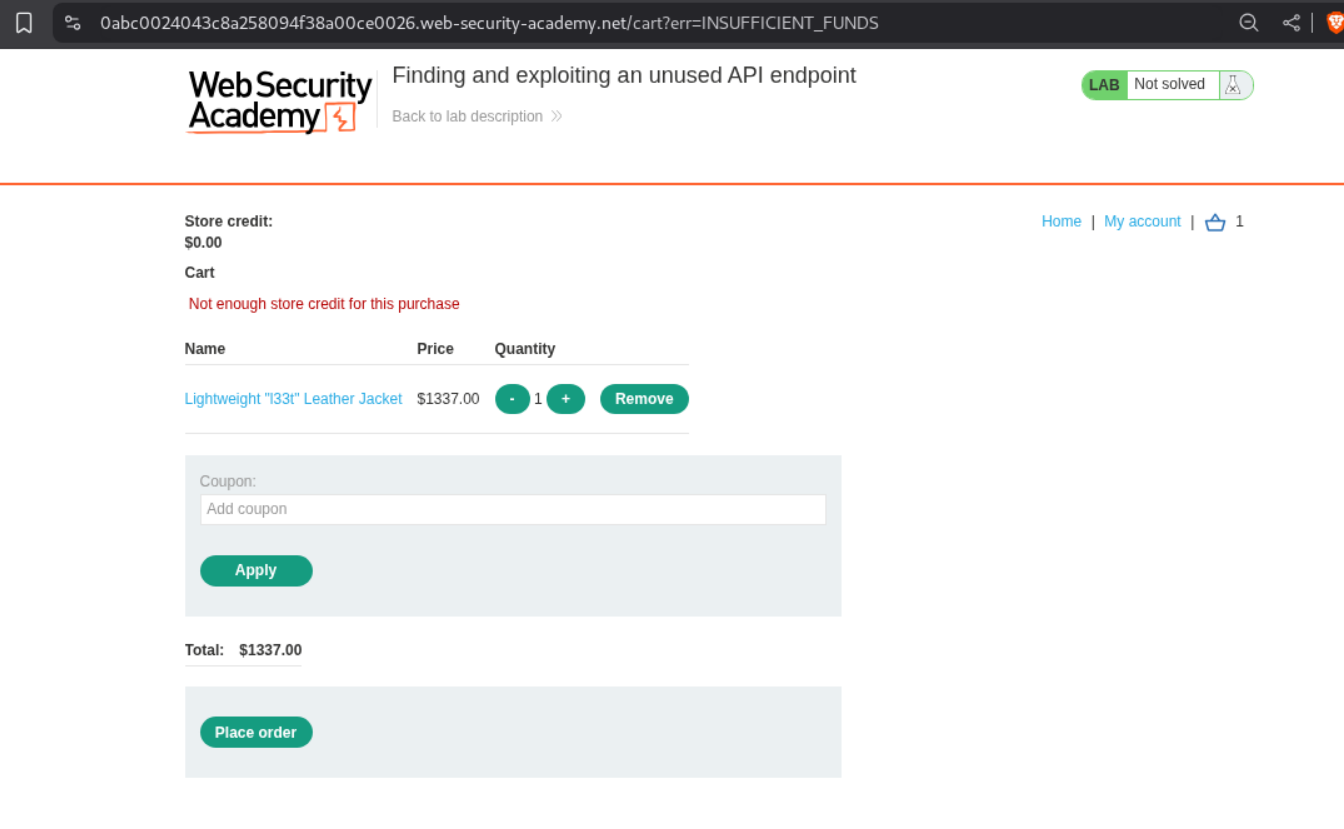1344x829 pixels.
Task: Decrease jacket quantity with minus button
Action: pyautogui.click(x=512, y=399)
